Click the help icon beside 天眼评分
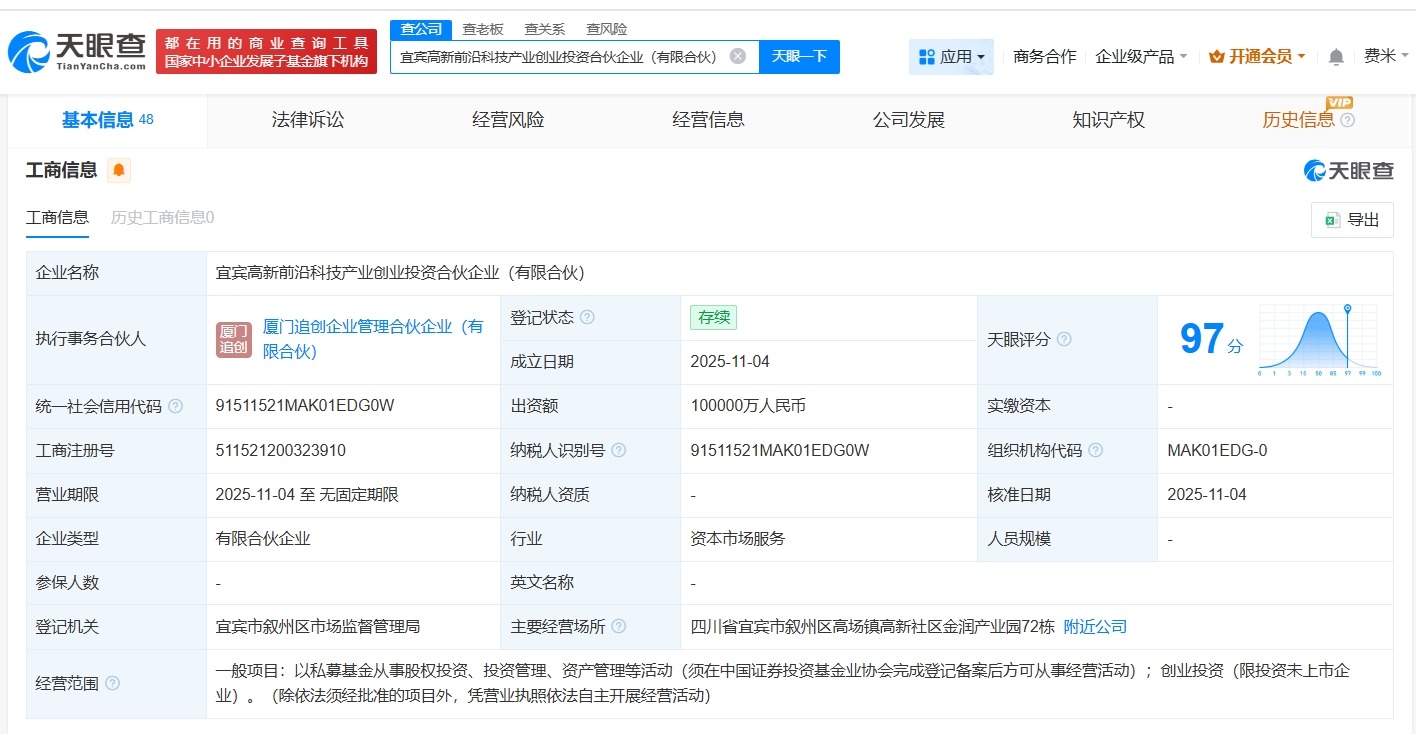 tap(1064, 340)
